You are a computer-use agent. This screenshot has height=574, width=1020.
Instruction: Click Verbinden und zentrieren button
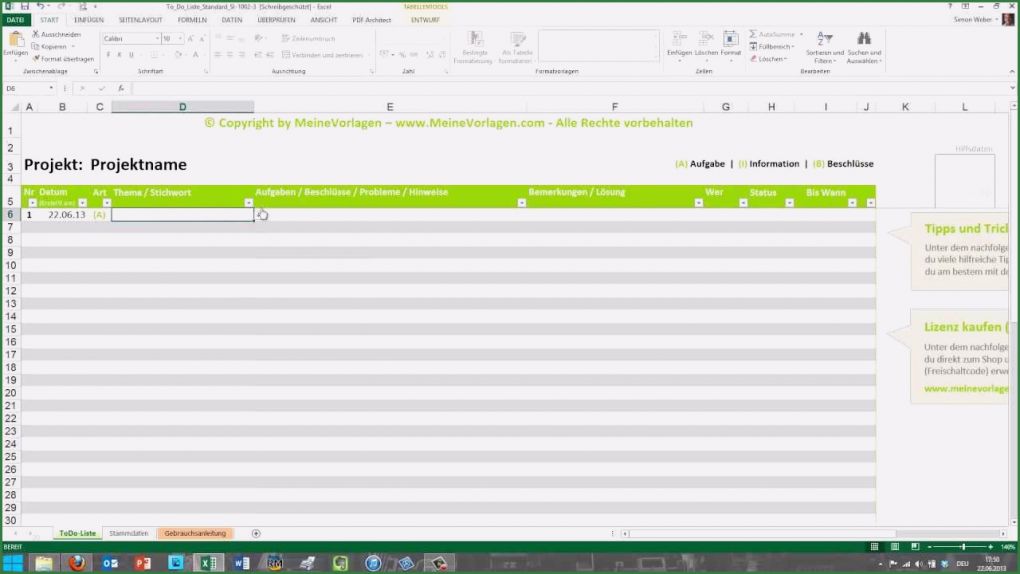point(322,55)
